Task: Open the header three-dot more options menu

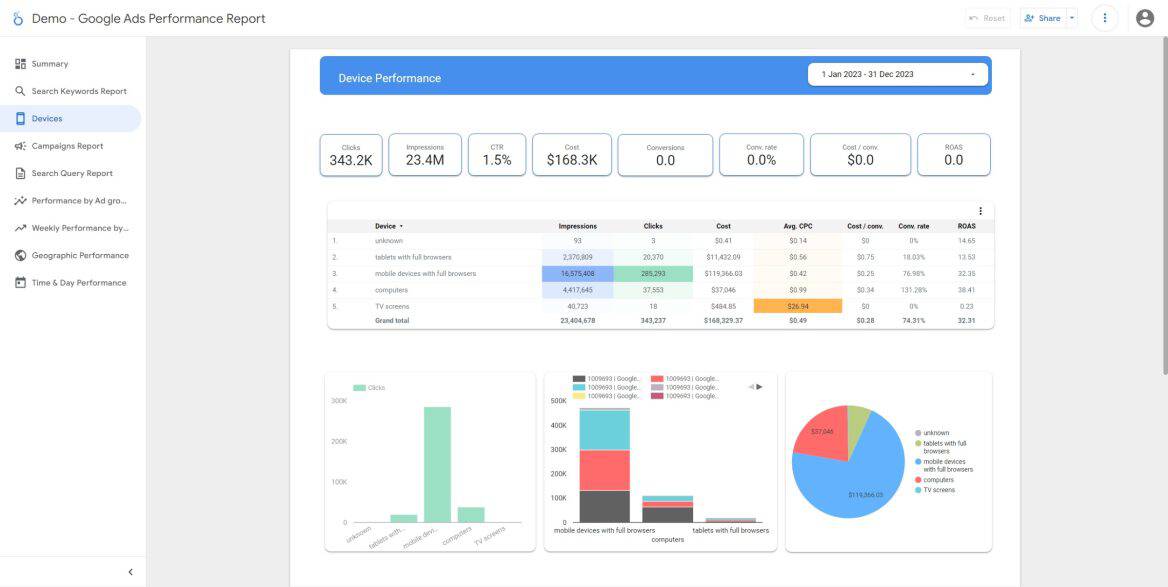Action: 1105,18
